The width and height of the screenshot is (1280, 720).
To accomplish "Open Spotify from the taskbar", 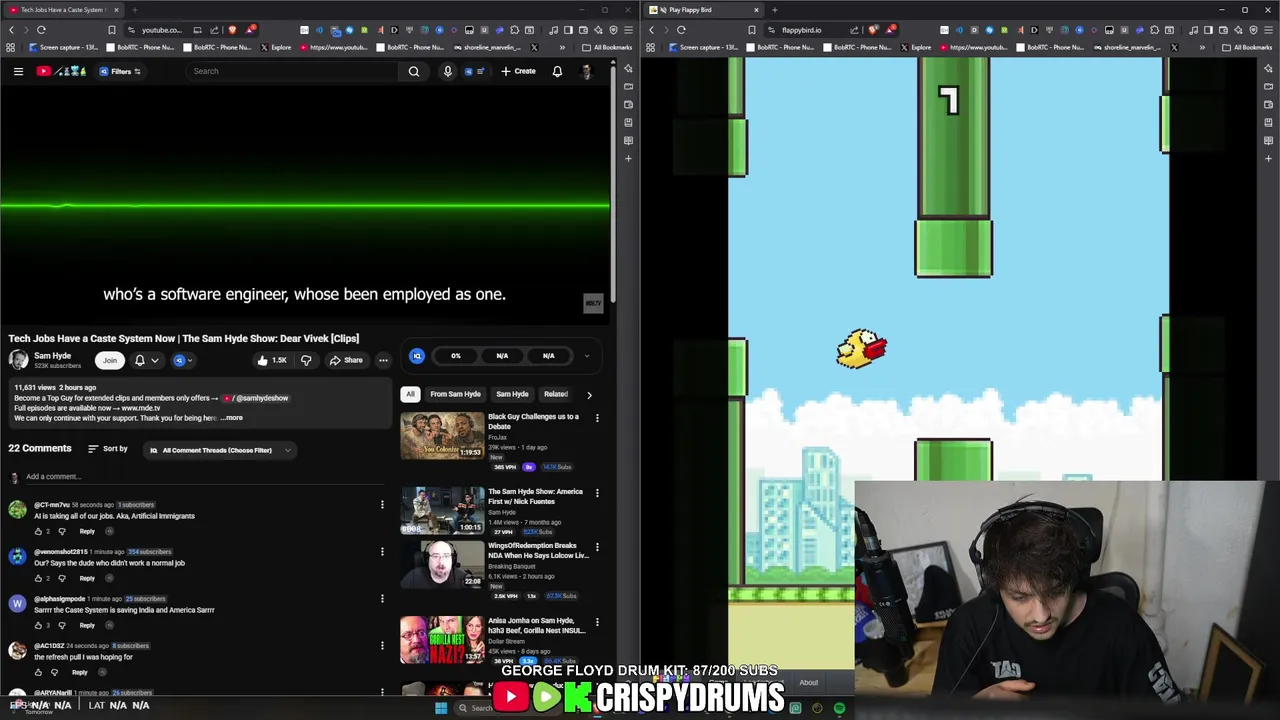I will (839, 708).
